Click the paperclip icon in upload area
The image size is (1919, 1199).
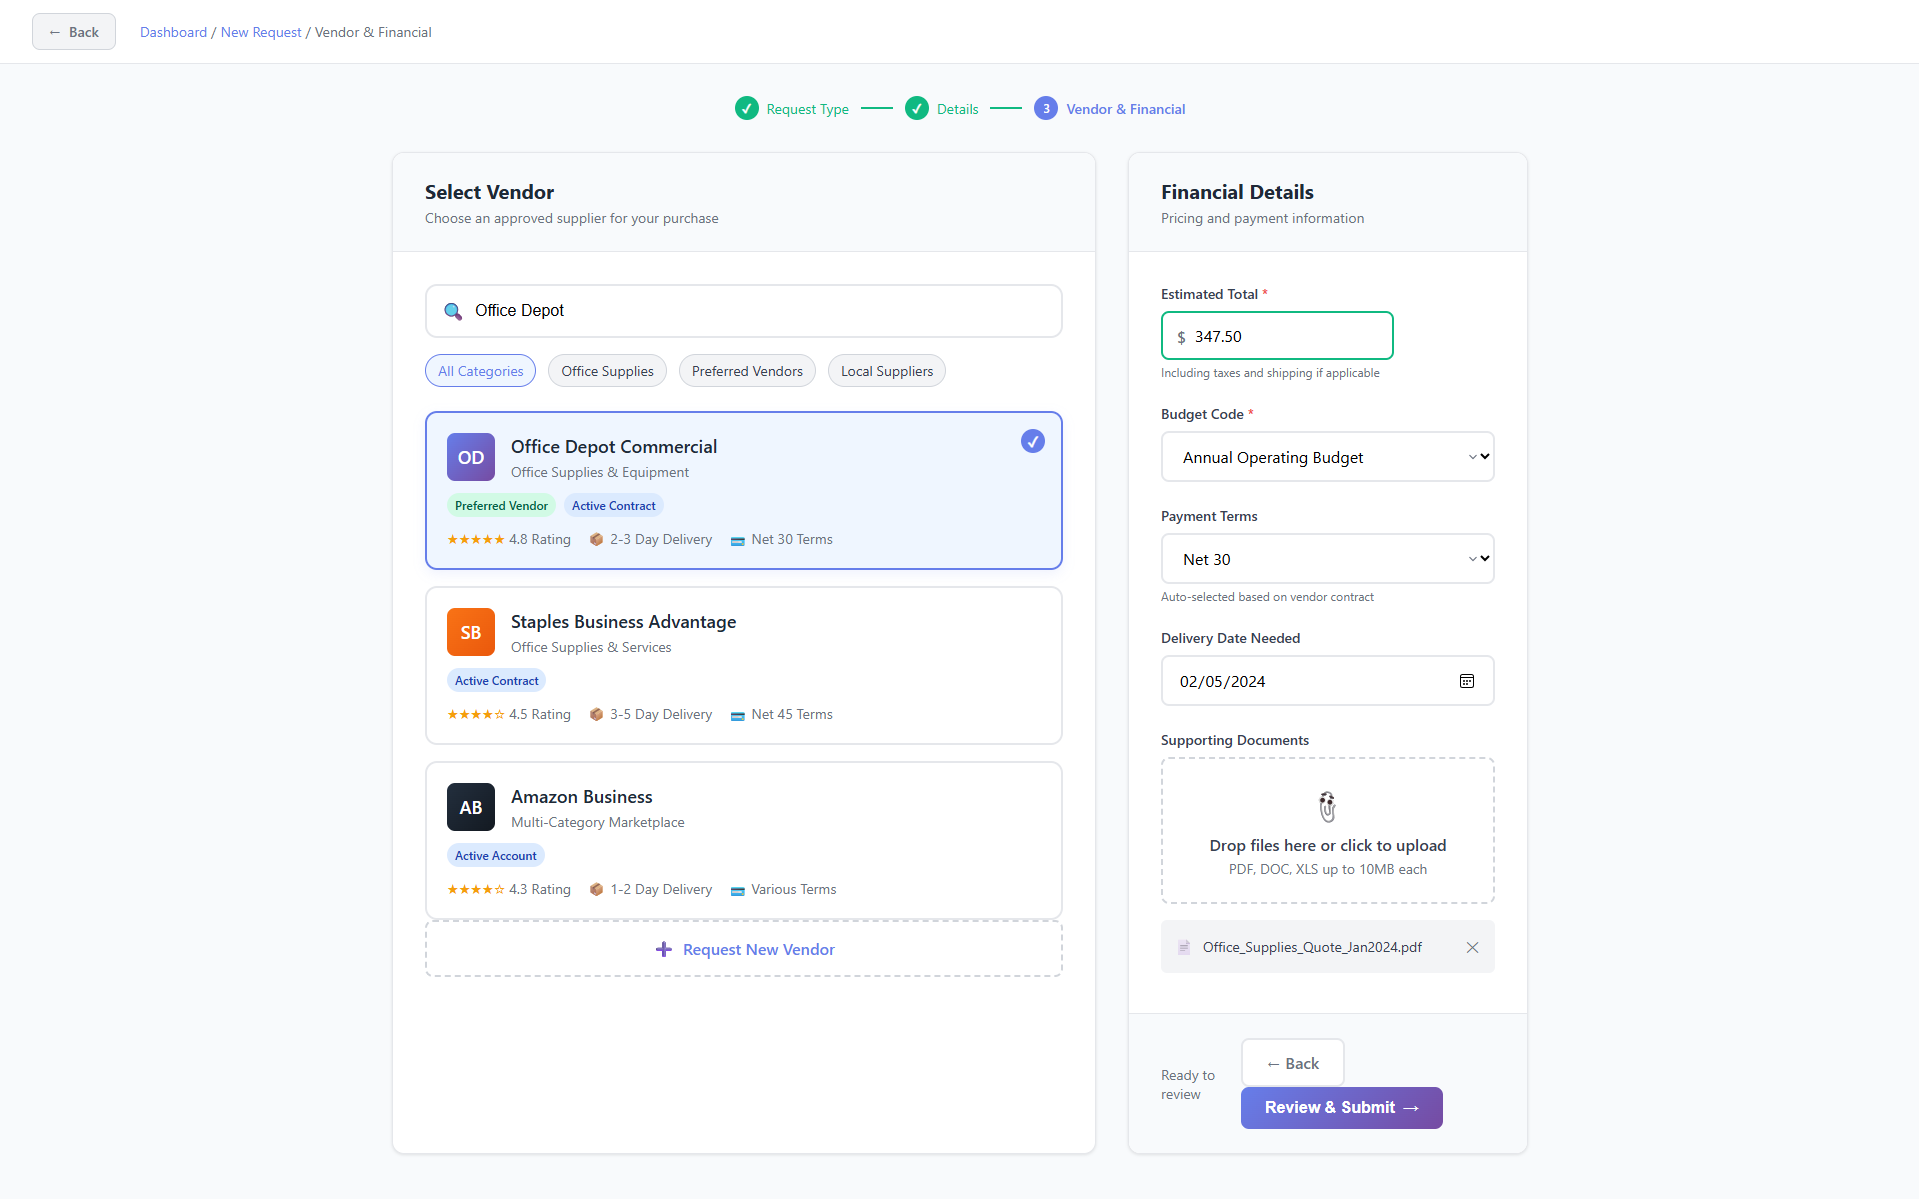point(1327,806)
